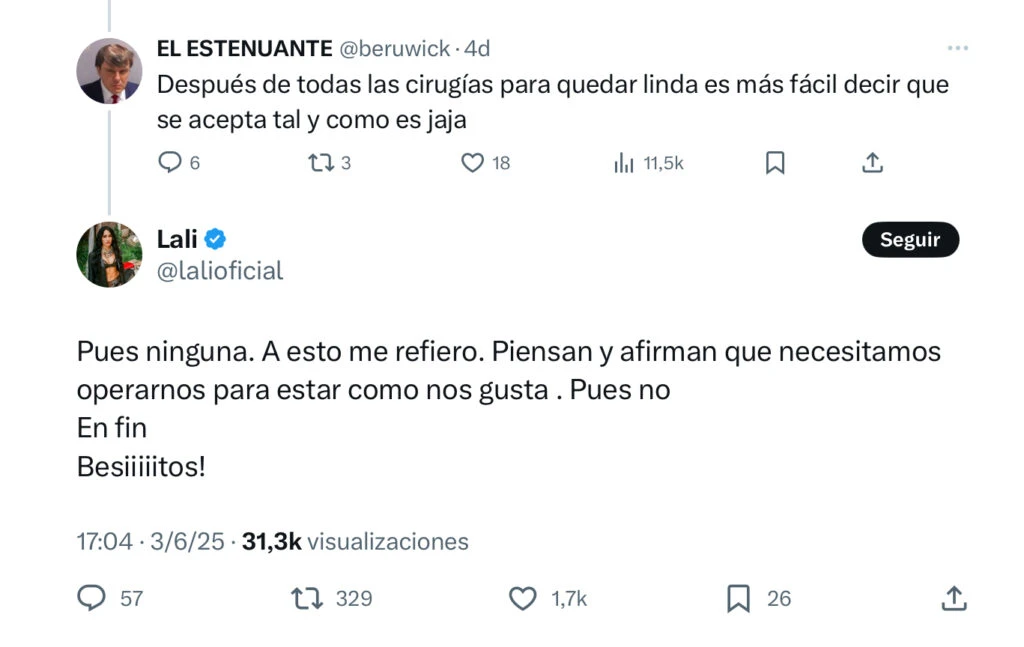Viewport: 1024px width, 647px height.
Task: Open the 17:04 · 3/6/25 timestamp
Action: 152,541
